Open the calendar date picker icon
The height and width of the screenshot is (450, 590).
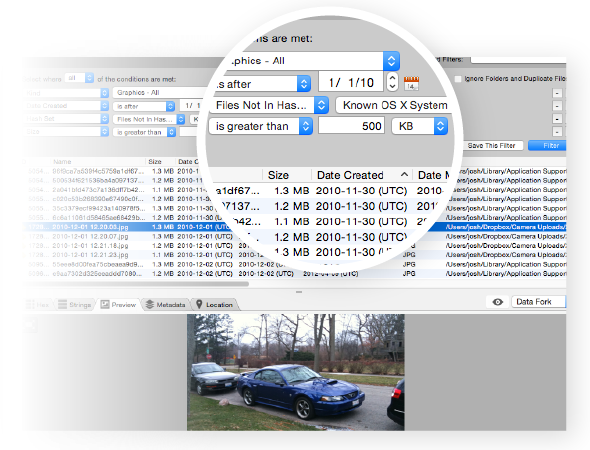point(411,83)
